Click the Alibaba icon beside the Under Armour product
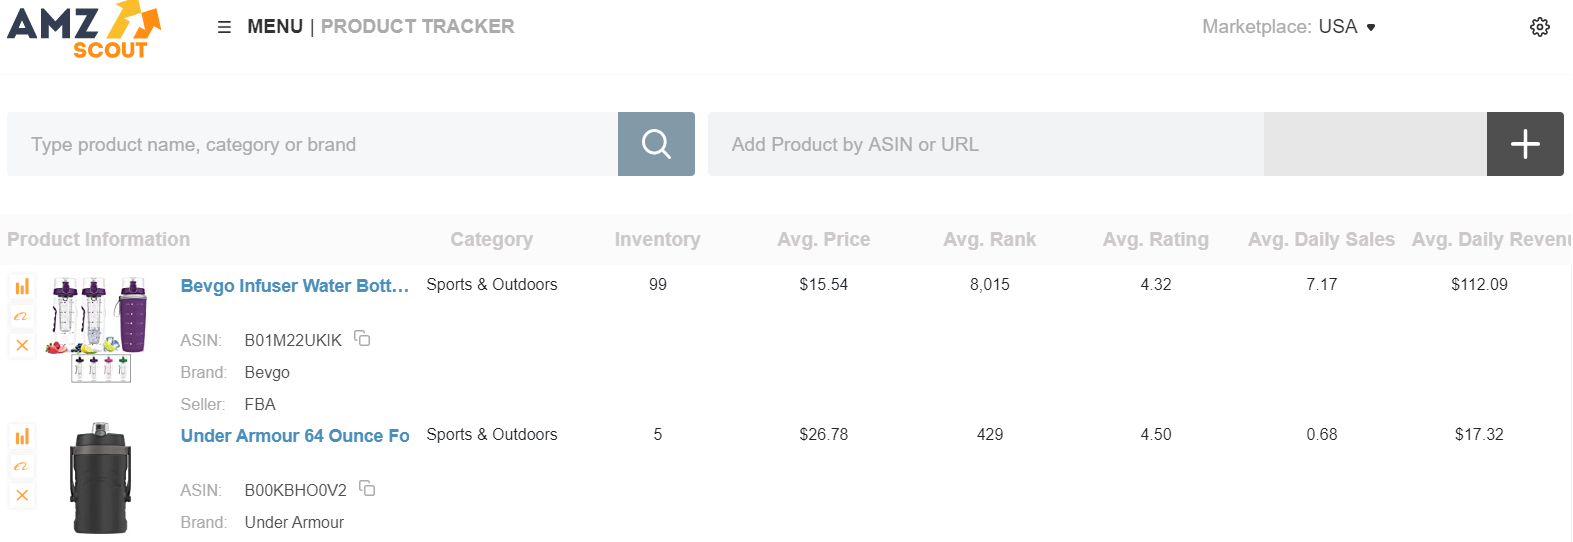 click(22, 466)
